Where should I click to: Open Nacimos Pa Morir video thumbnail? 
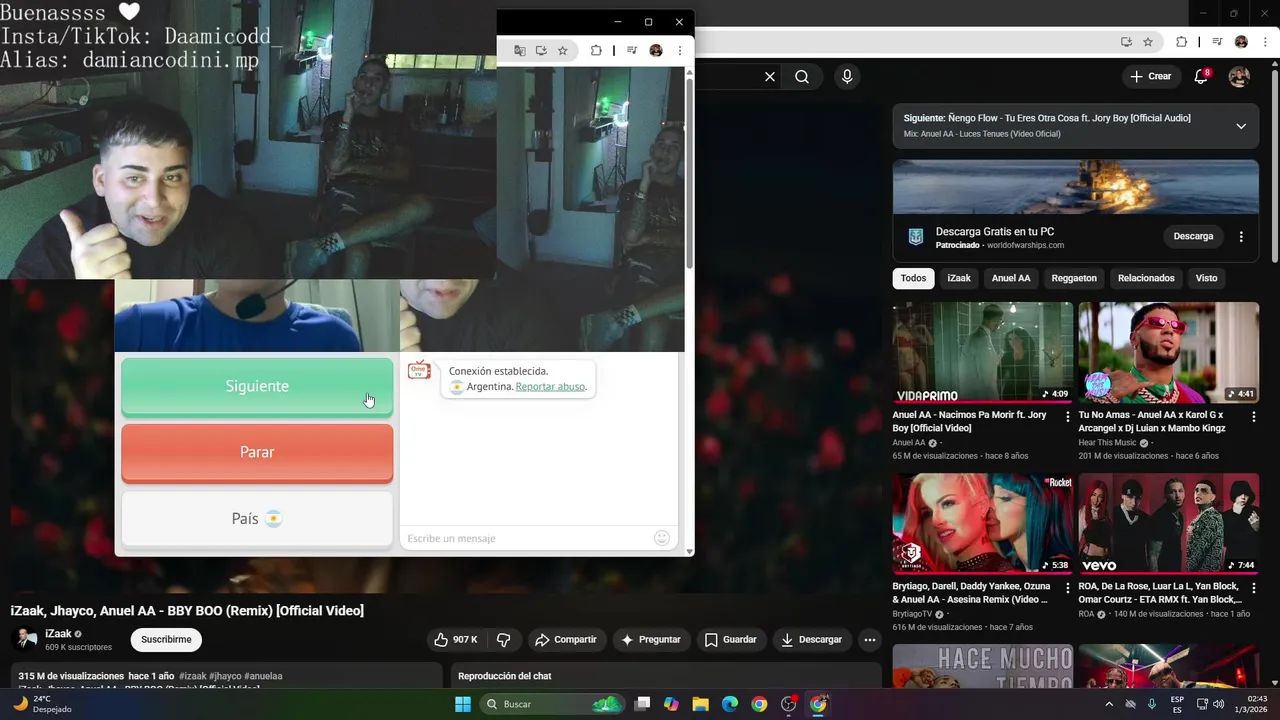tap(983, 352)
